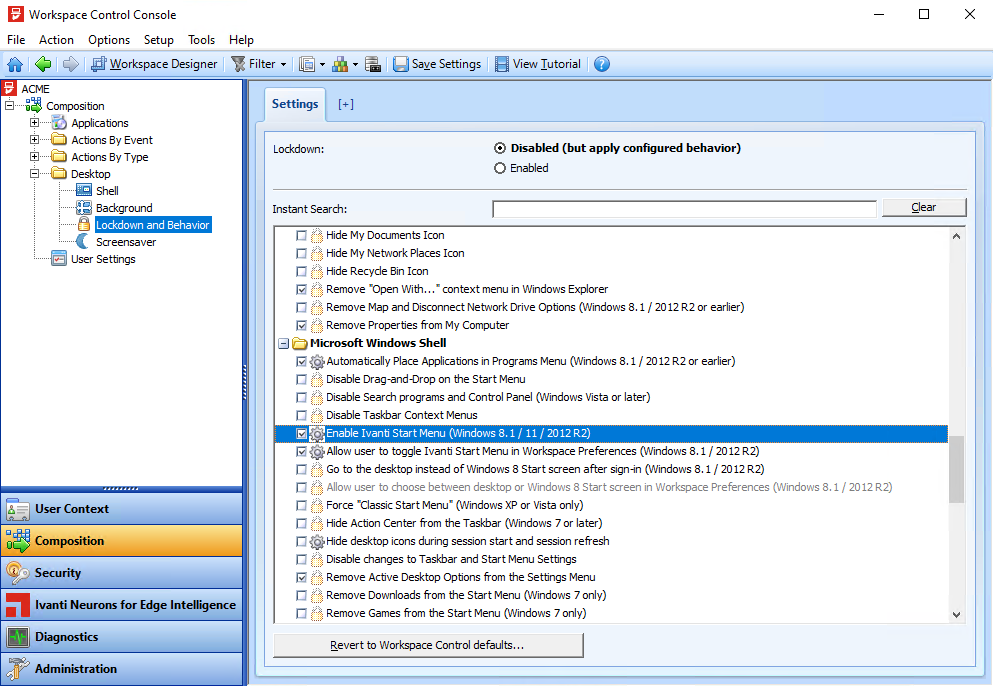Click the [+] tab next to Settings

(x=346, y=104)
